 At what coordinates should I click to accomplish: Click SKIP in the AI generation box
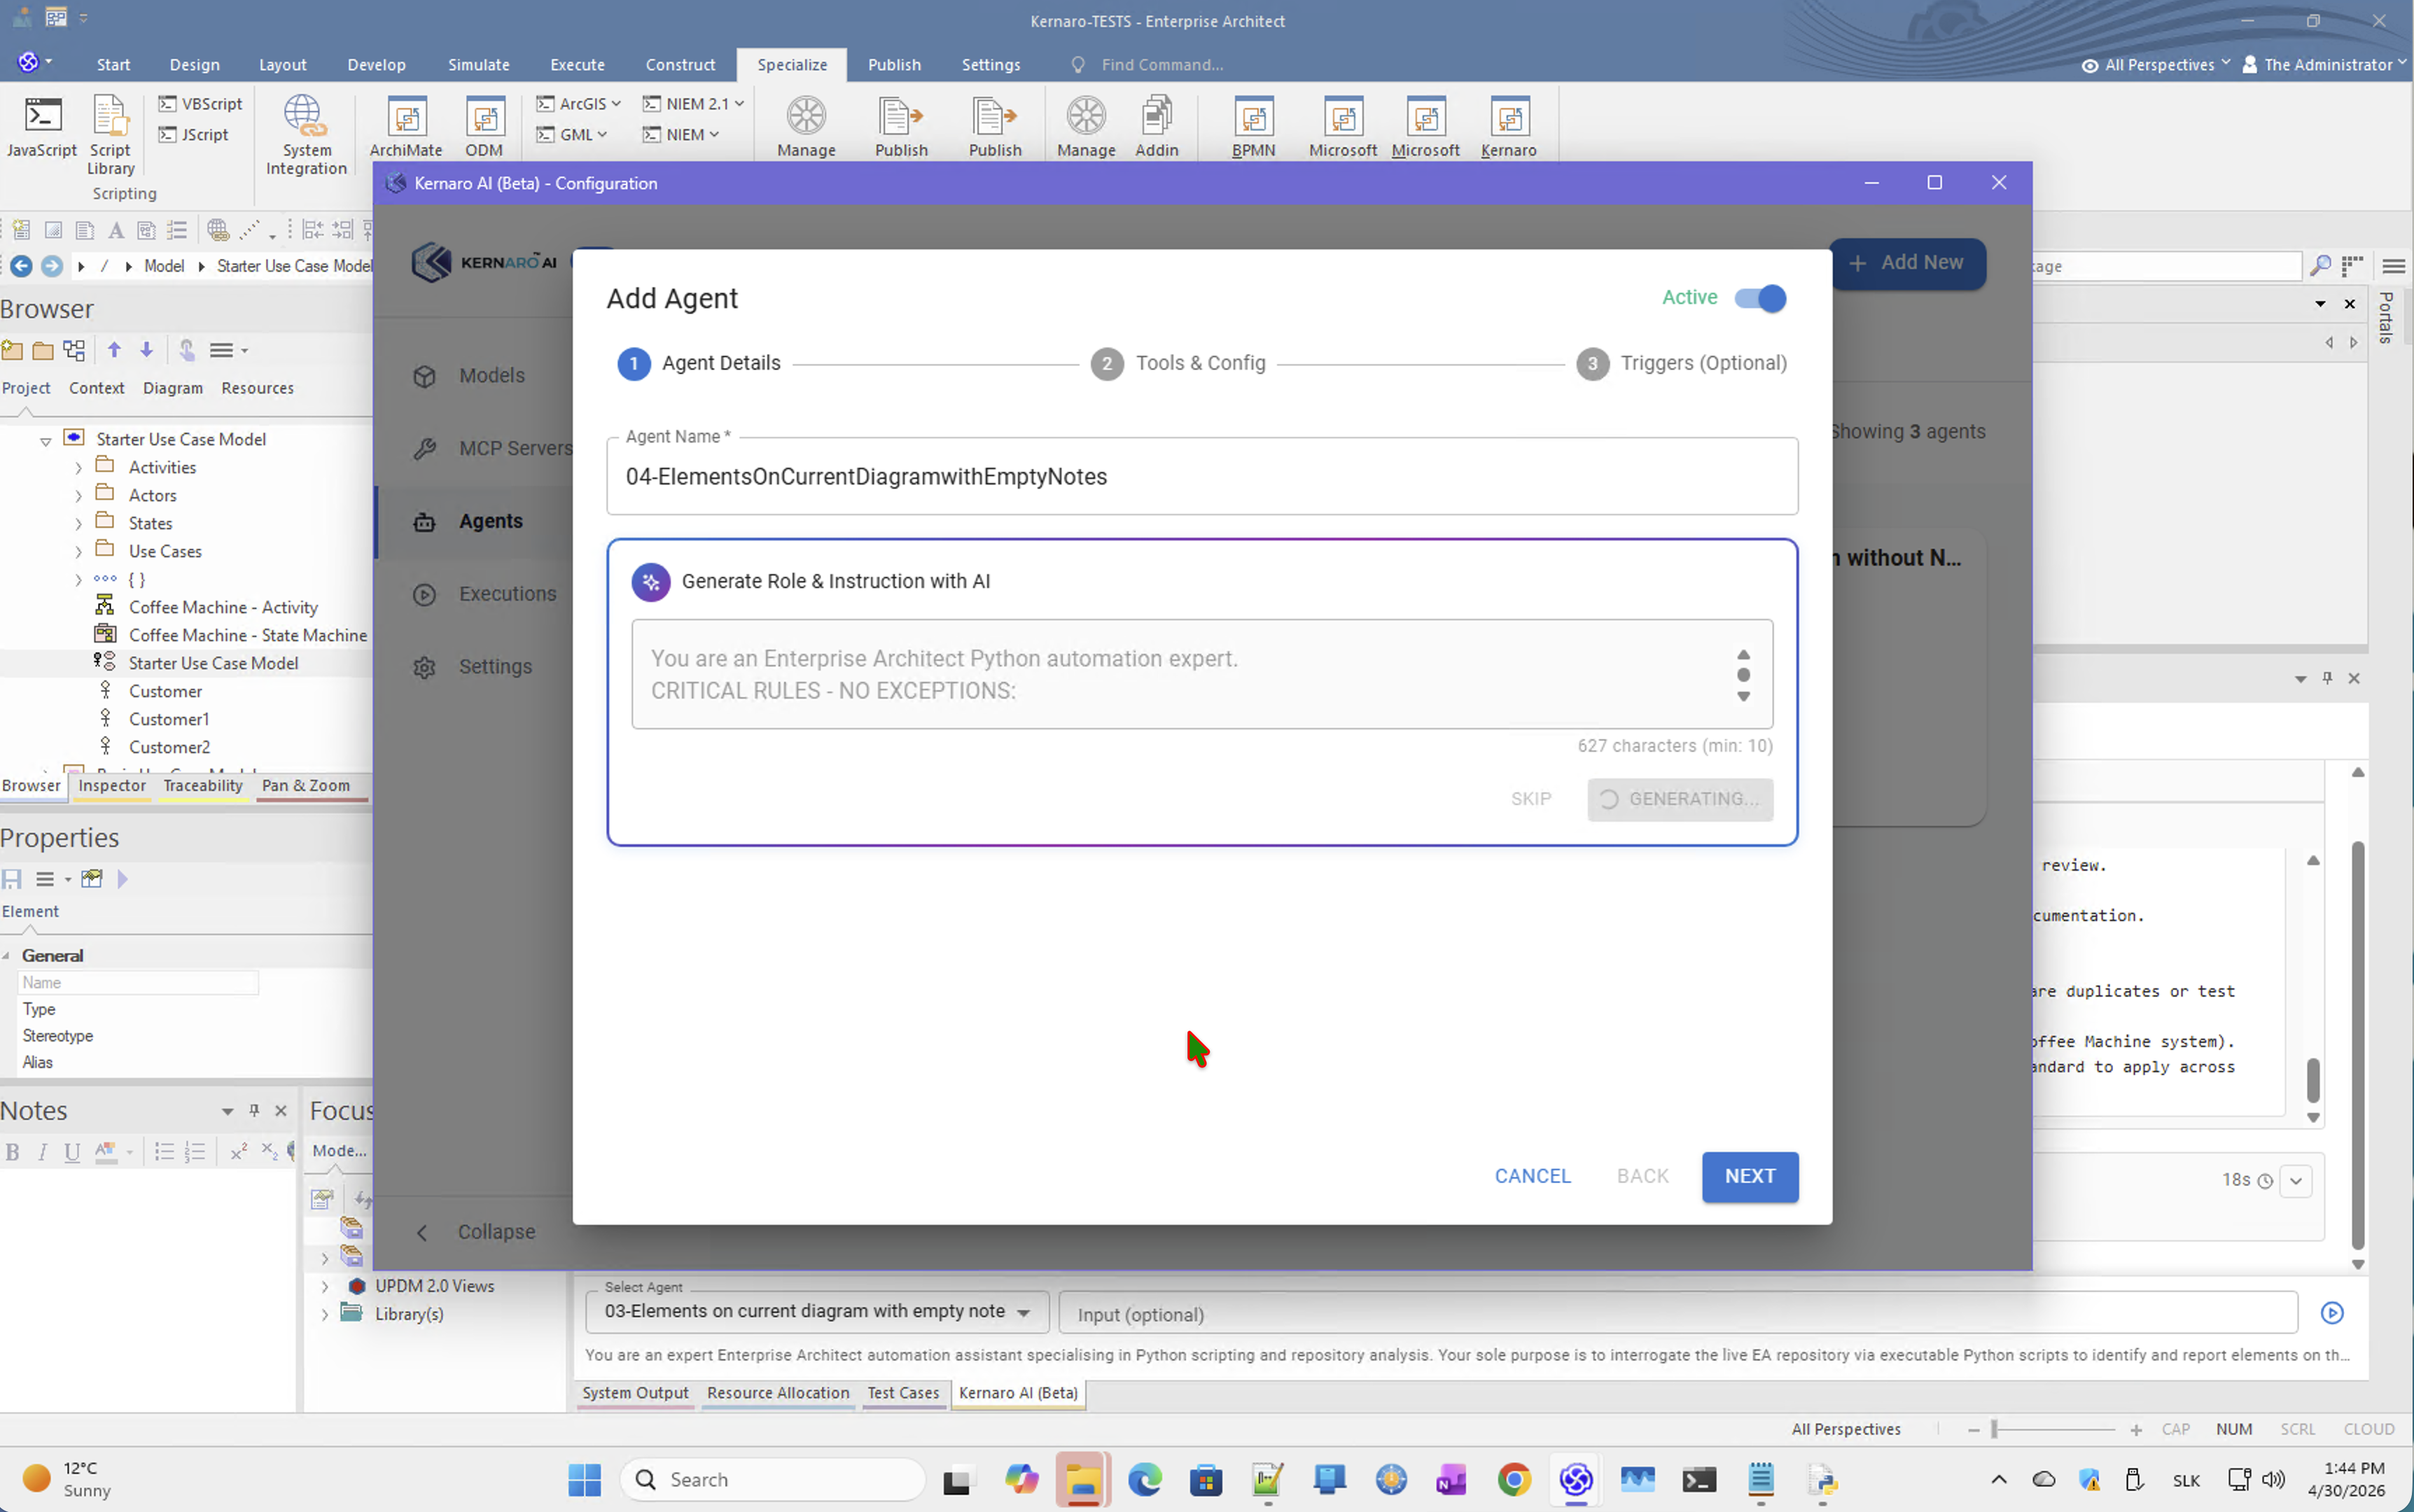pos(1530,799)
